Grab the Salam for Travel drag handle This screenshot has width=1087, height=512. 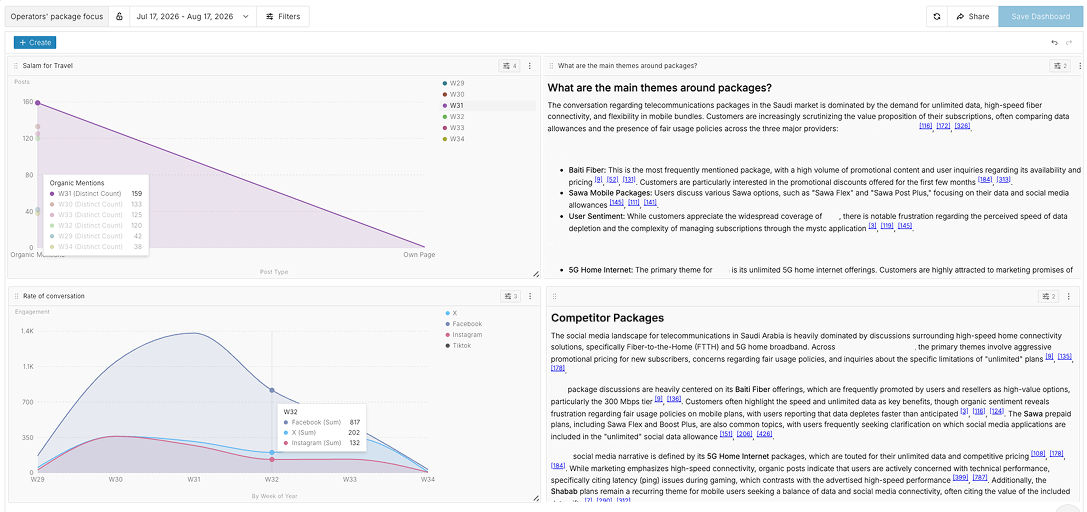click(16, 66)
